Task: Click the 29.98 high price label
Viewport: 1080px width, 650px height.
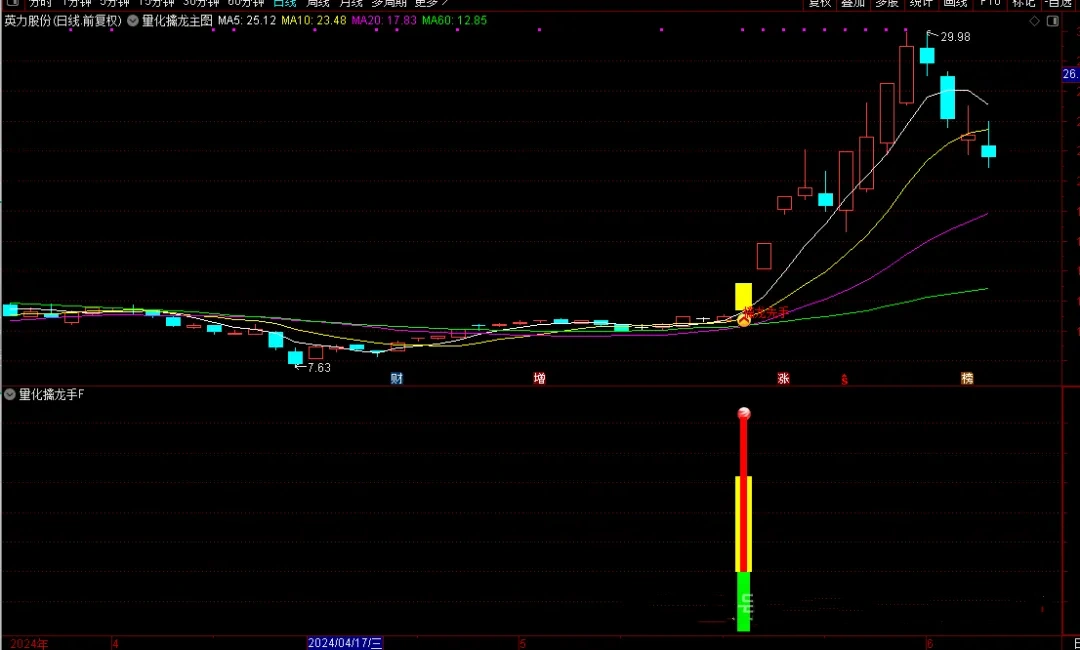Action: point(956,37)
